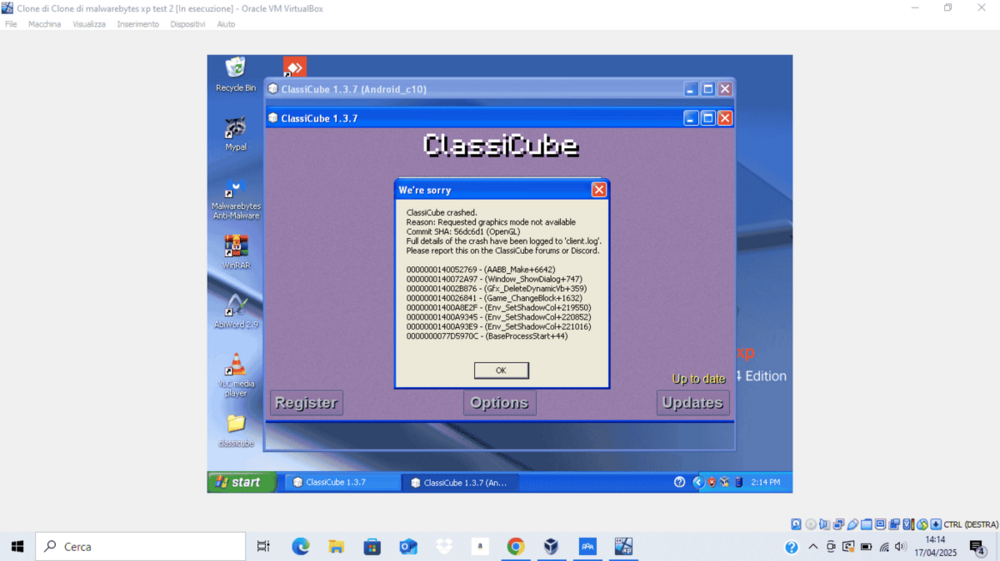This screenshot has height=561, width=1000.
Task: Open the VirtualBox Aiuto menu
Action: pos(226,24)
